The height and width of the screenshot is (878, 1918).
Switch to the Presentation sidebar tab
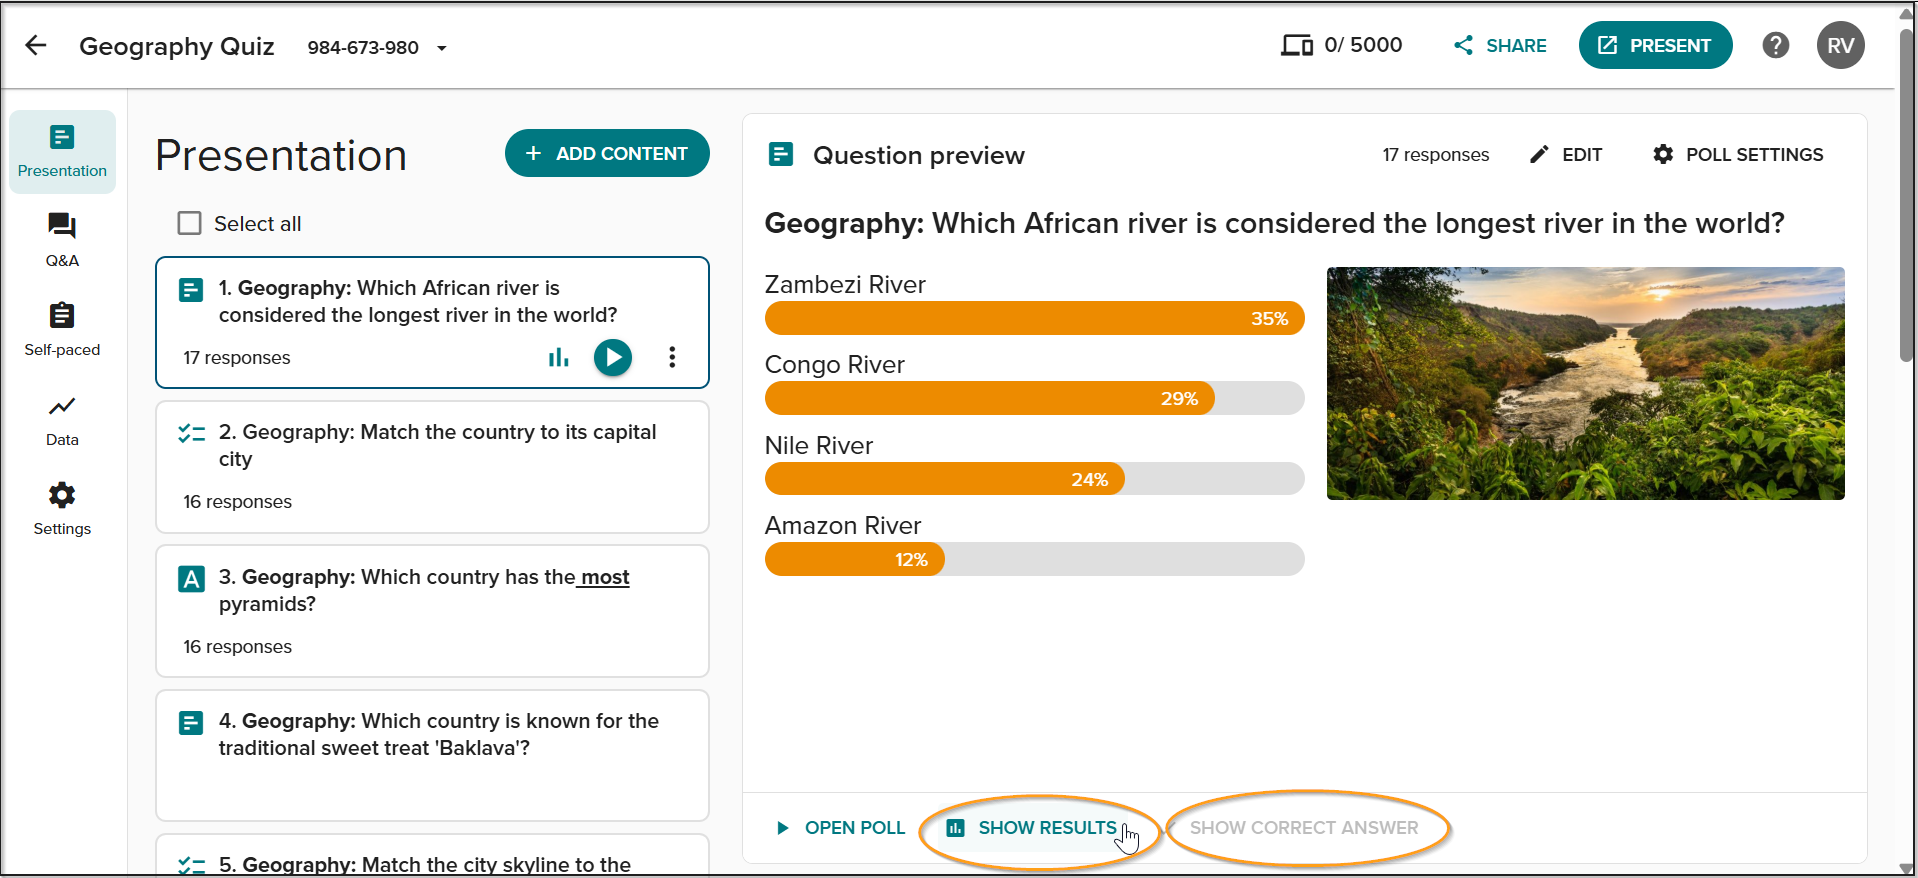pos(62,151)
